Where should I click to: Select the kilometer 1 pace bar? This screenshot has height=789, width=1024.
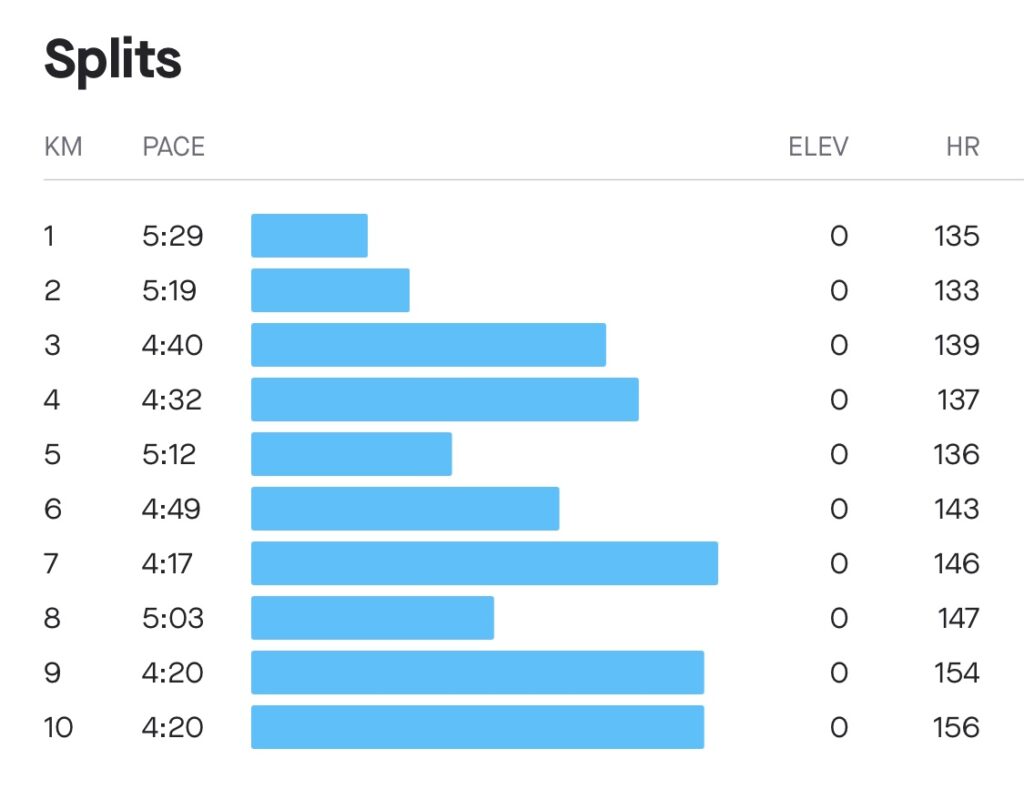[x=309, y=236]
